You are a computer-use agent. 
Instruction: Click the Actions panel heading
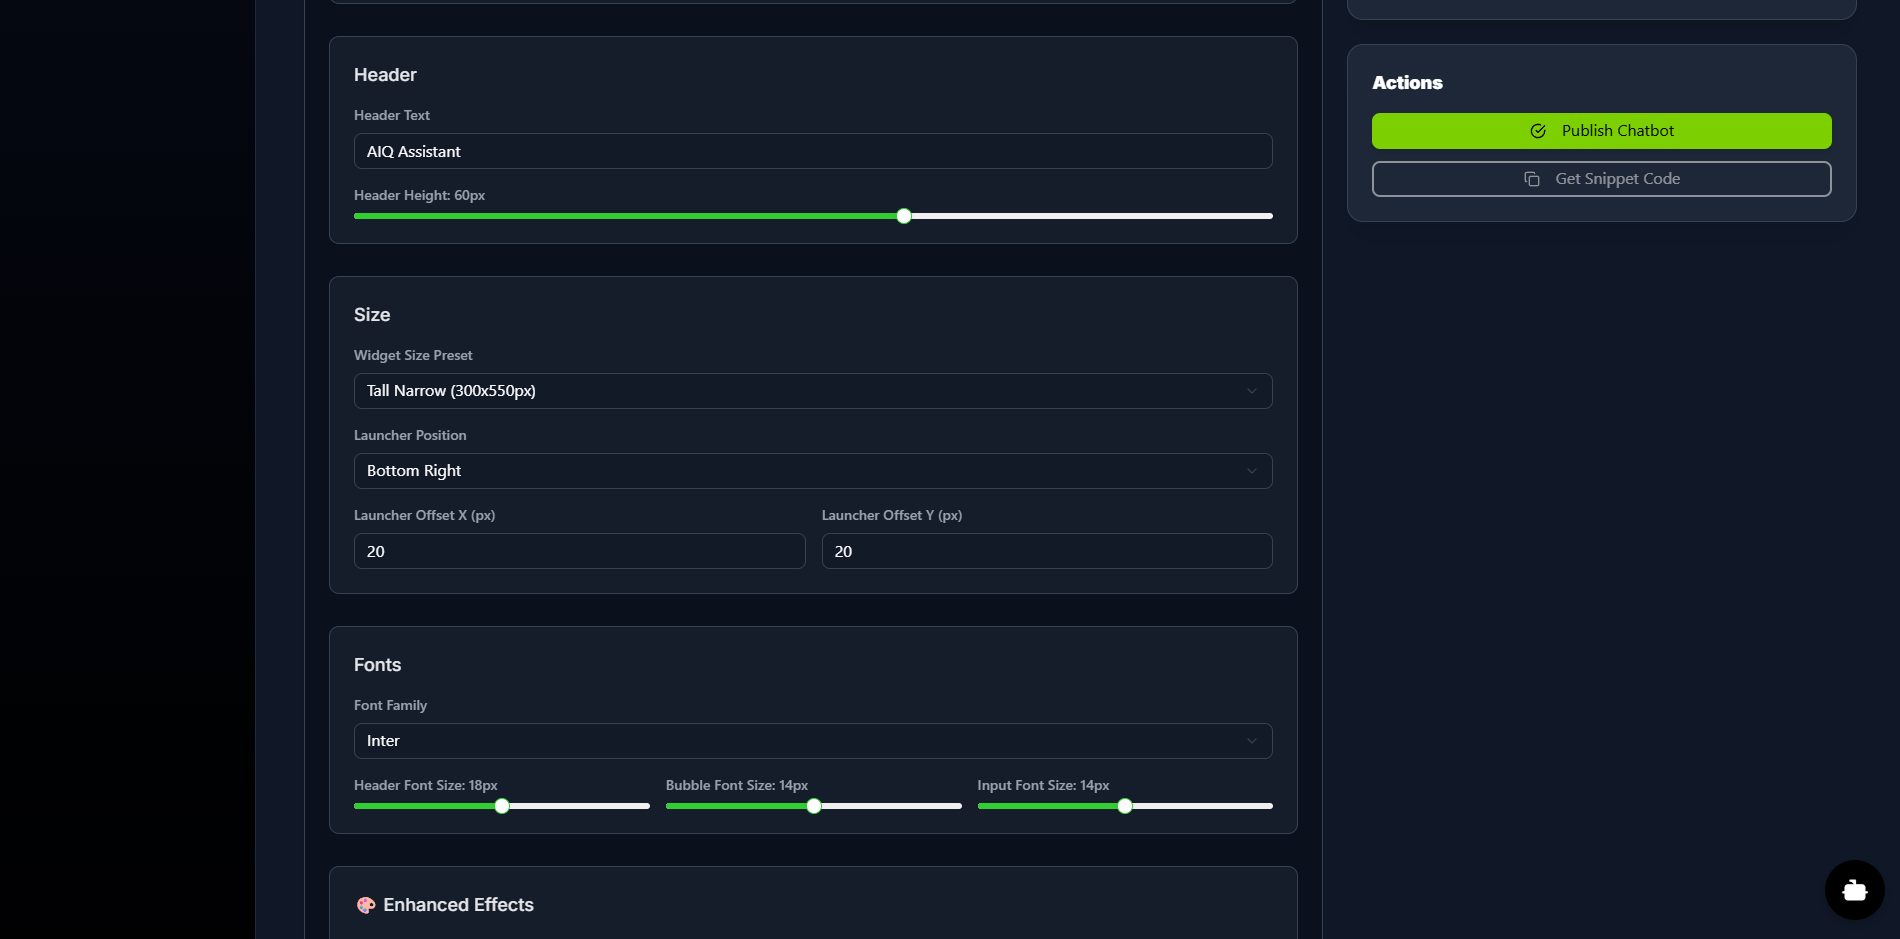point(1407,83)
